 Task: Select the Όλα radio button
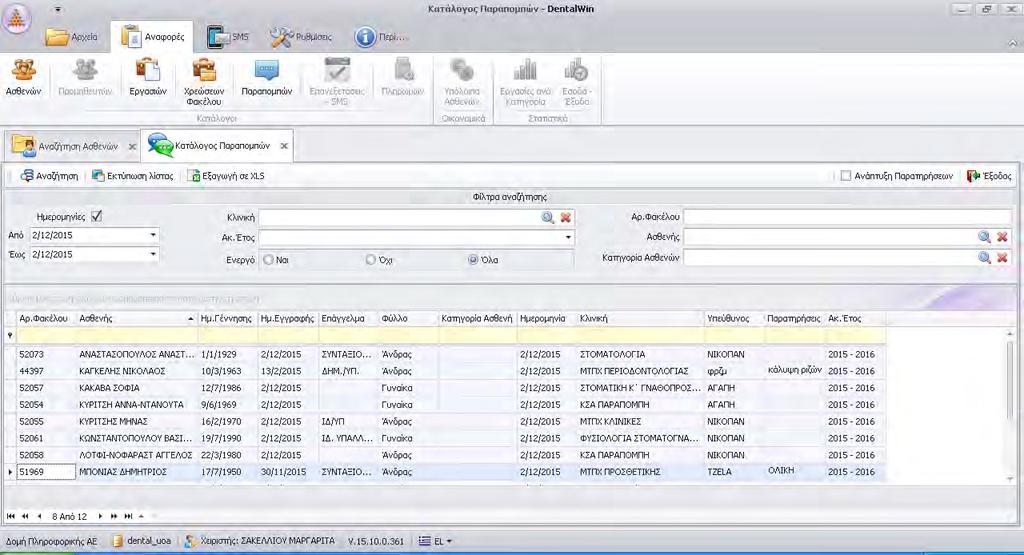pyautogui.click(x=473, y=260)
